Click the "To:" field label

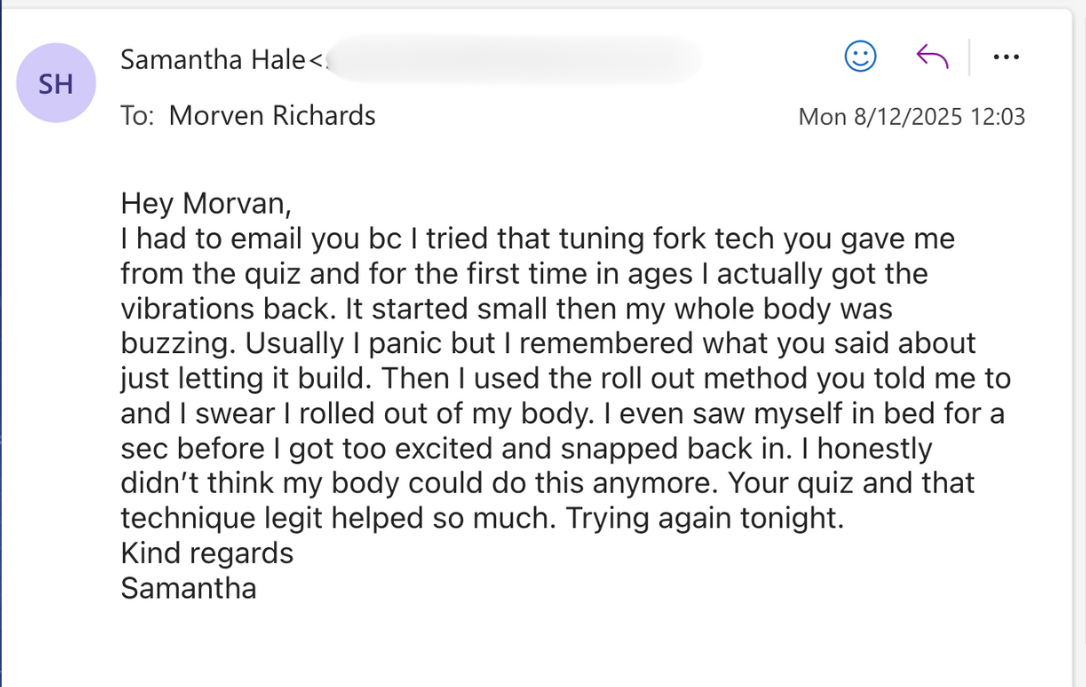137,116
